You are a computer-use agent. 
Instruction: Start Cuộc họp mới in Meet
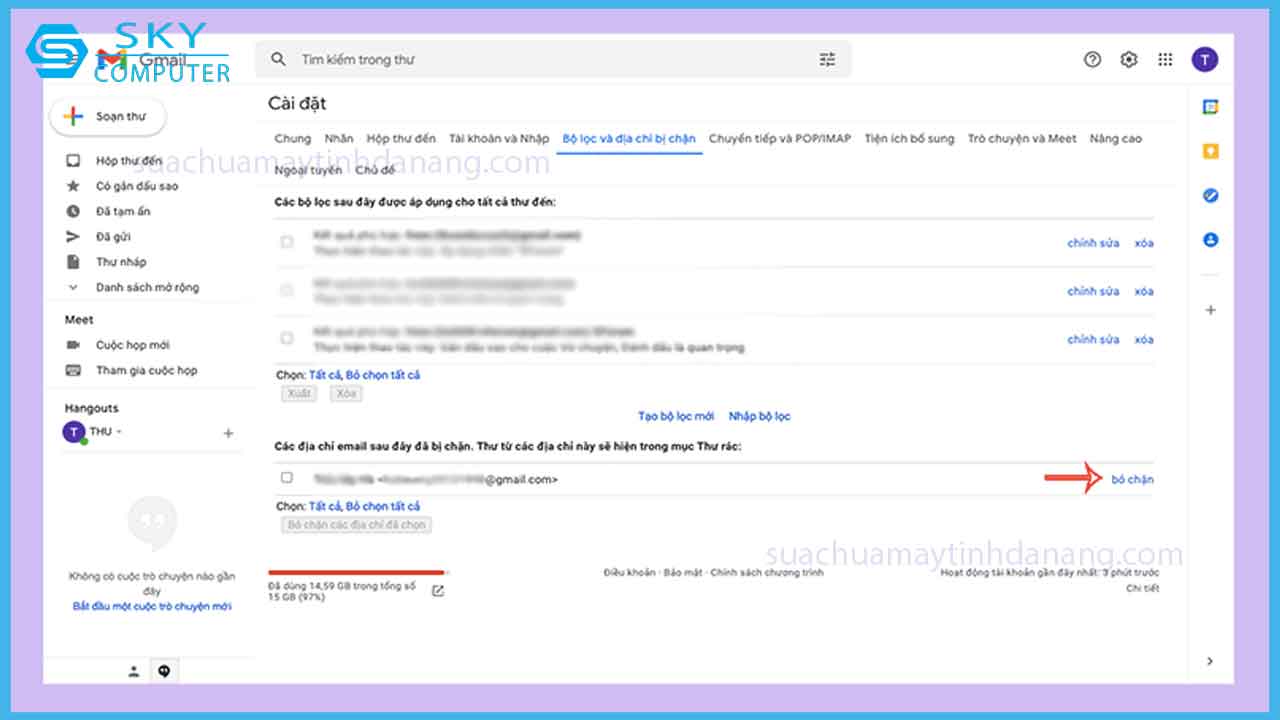point(132,345)
